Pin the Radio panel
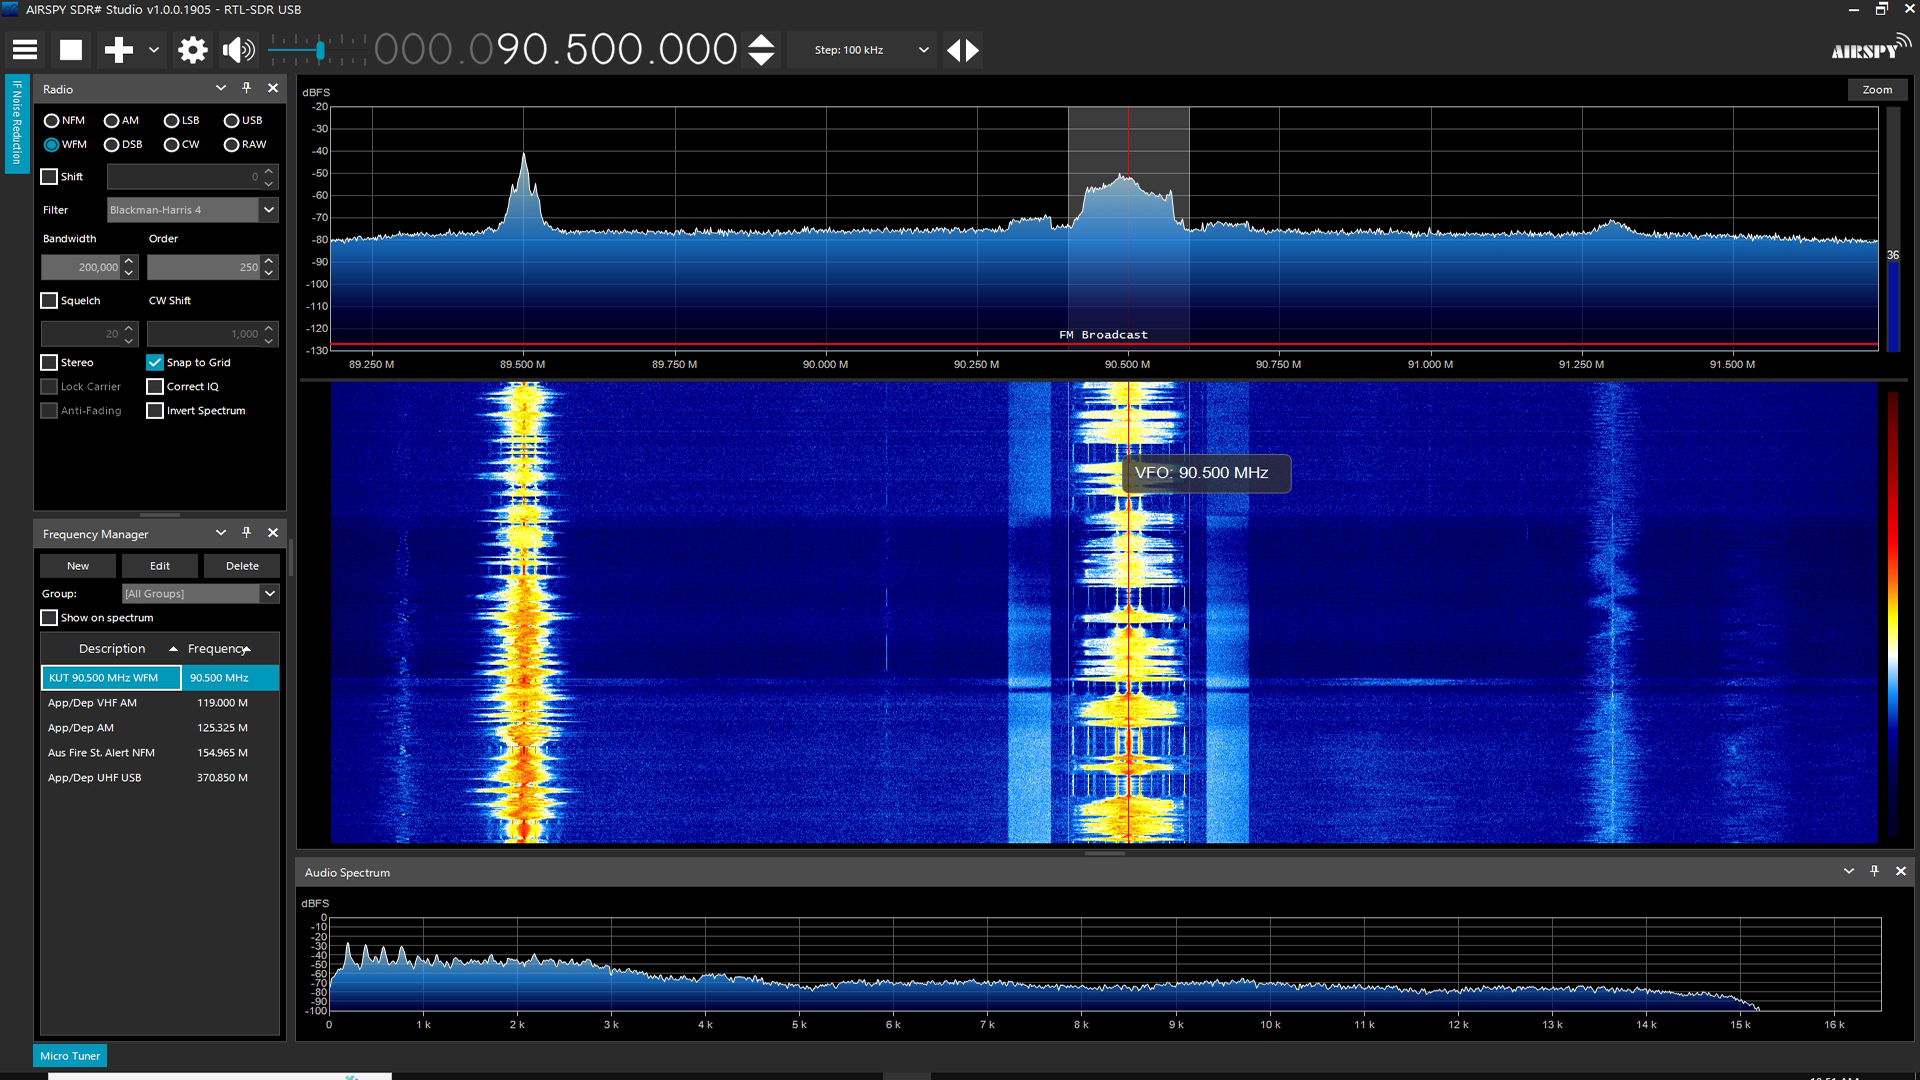 click(x=247, y=88)
